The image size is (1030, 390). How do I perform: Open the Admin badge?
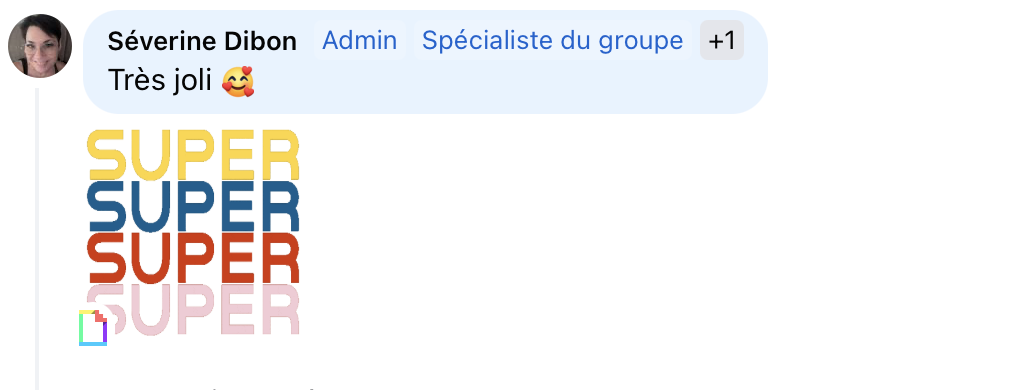[359, 41]
